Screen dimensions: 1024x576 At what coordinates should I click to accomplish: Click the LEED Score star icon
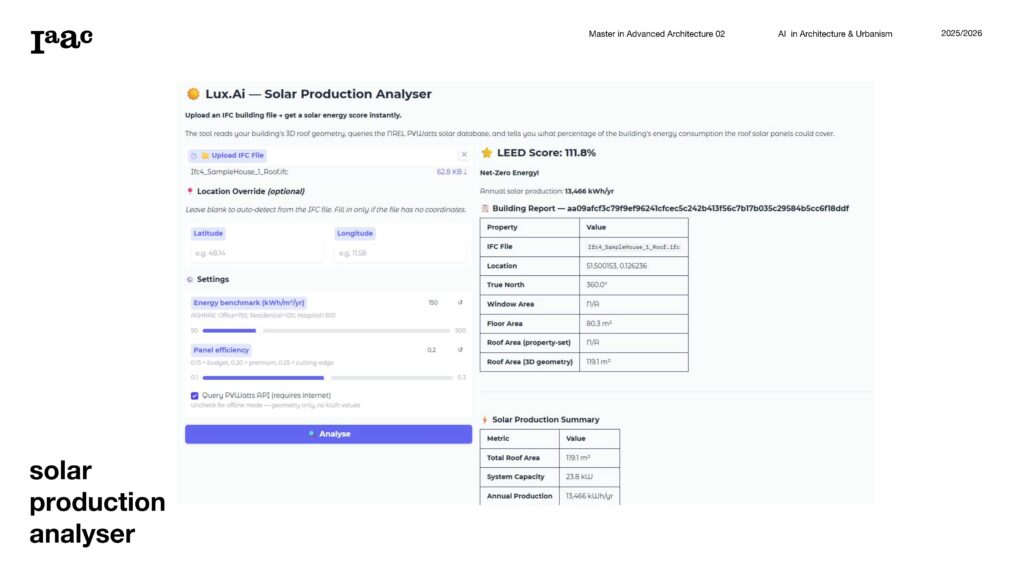(x=487, y=153)
